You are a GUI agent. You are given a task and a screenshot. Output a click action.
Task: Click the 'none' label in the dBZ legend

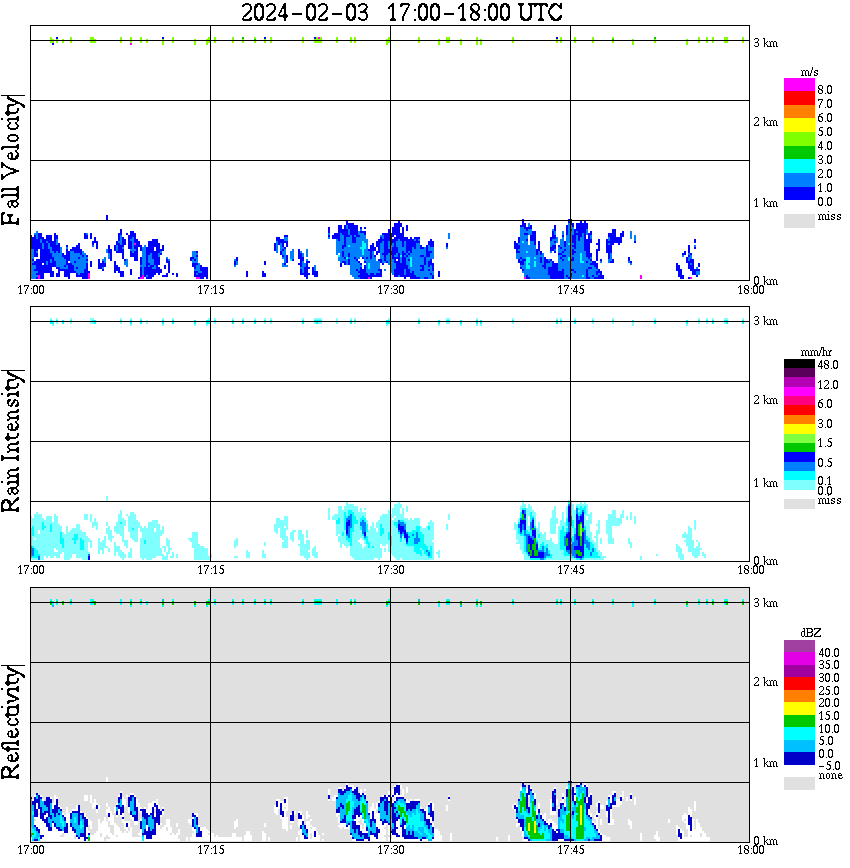point(830,776)
